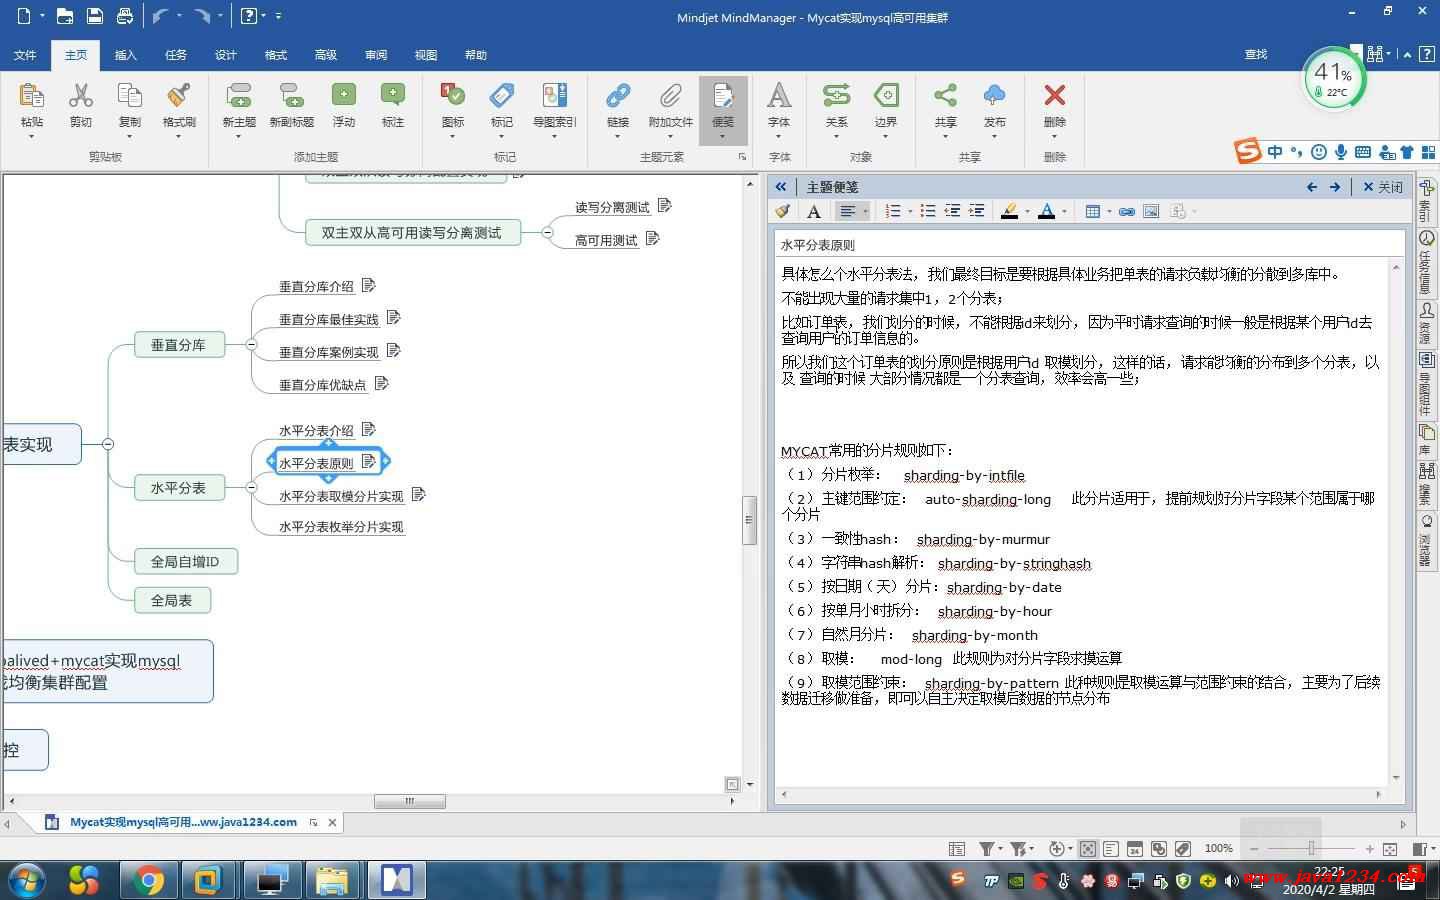
Task: Select the 水平分表取模分片实现 topic
Action: point(341,496)
